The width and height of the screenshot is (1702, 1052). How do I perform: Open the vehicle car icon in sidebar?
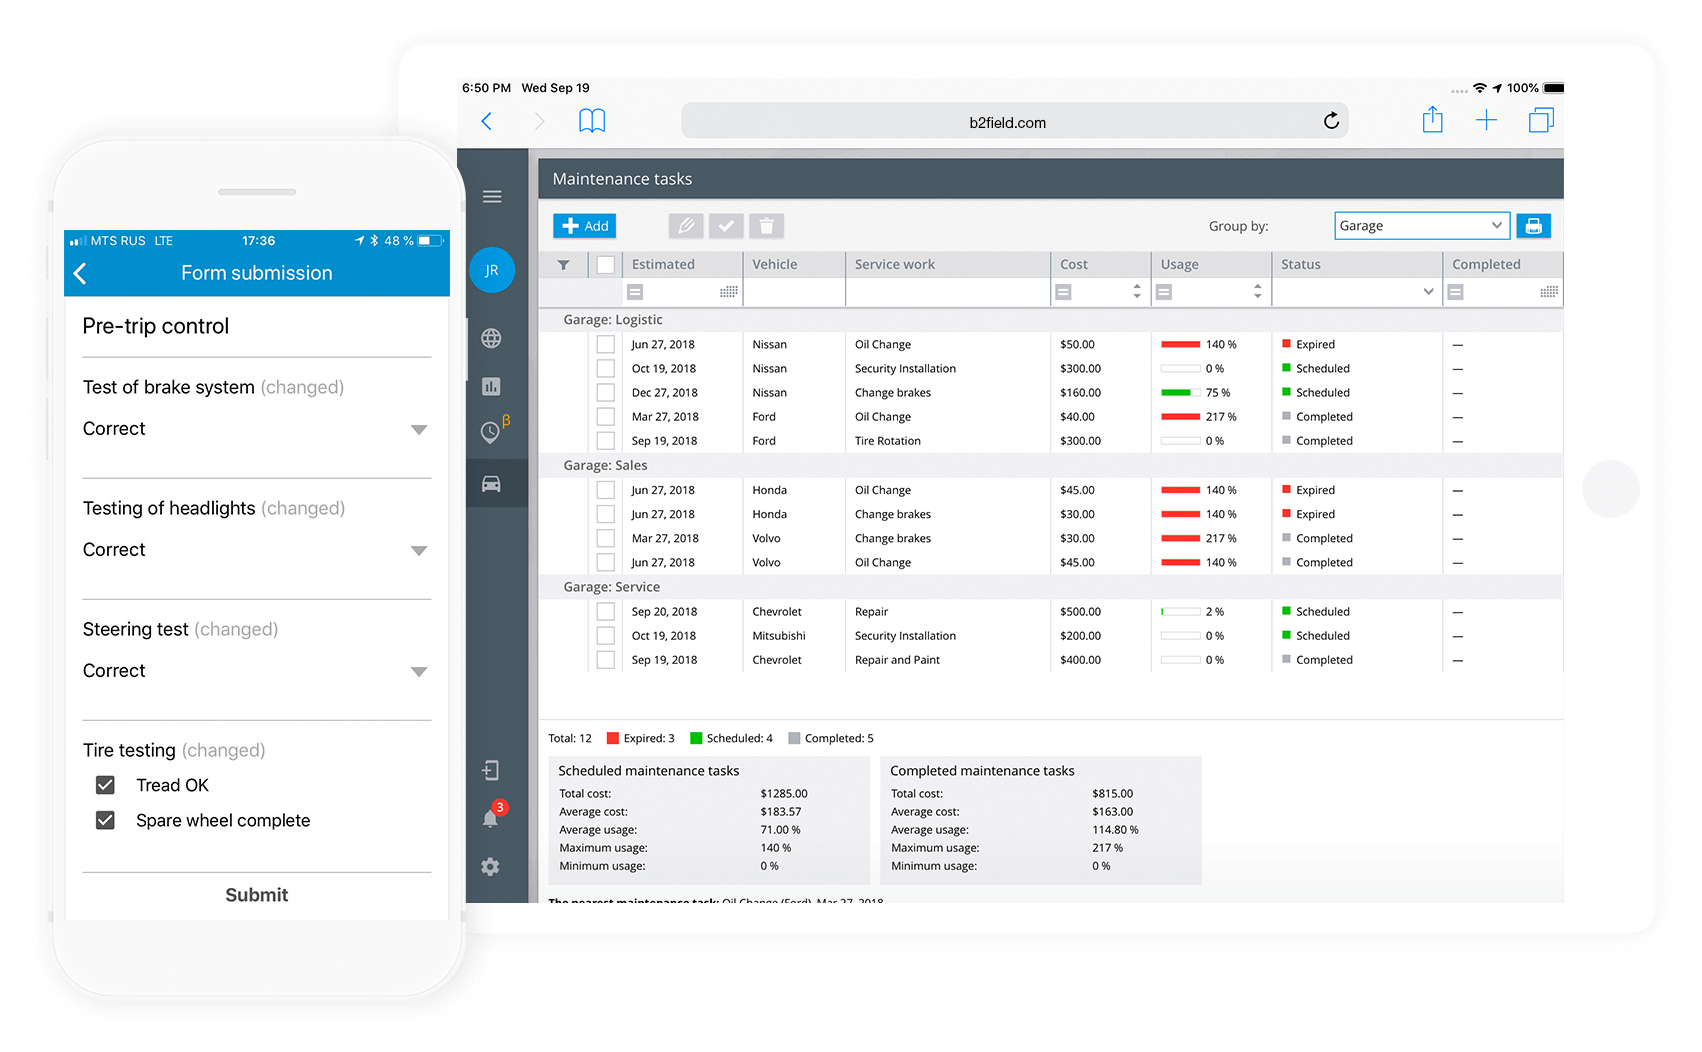pos(491,484)
